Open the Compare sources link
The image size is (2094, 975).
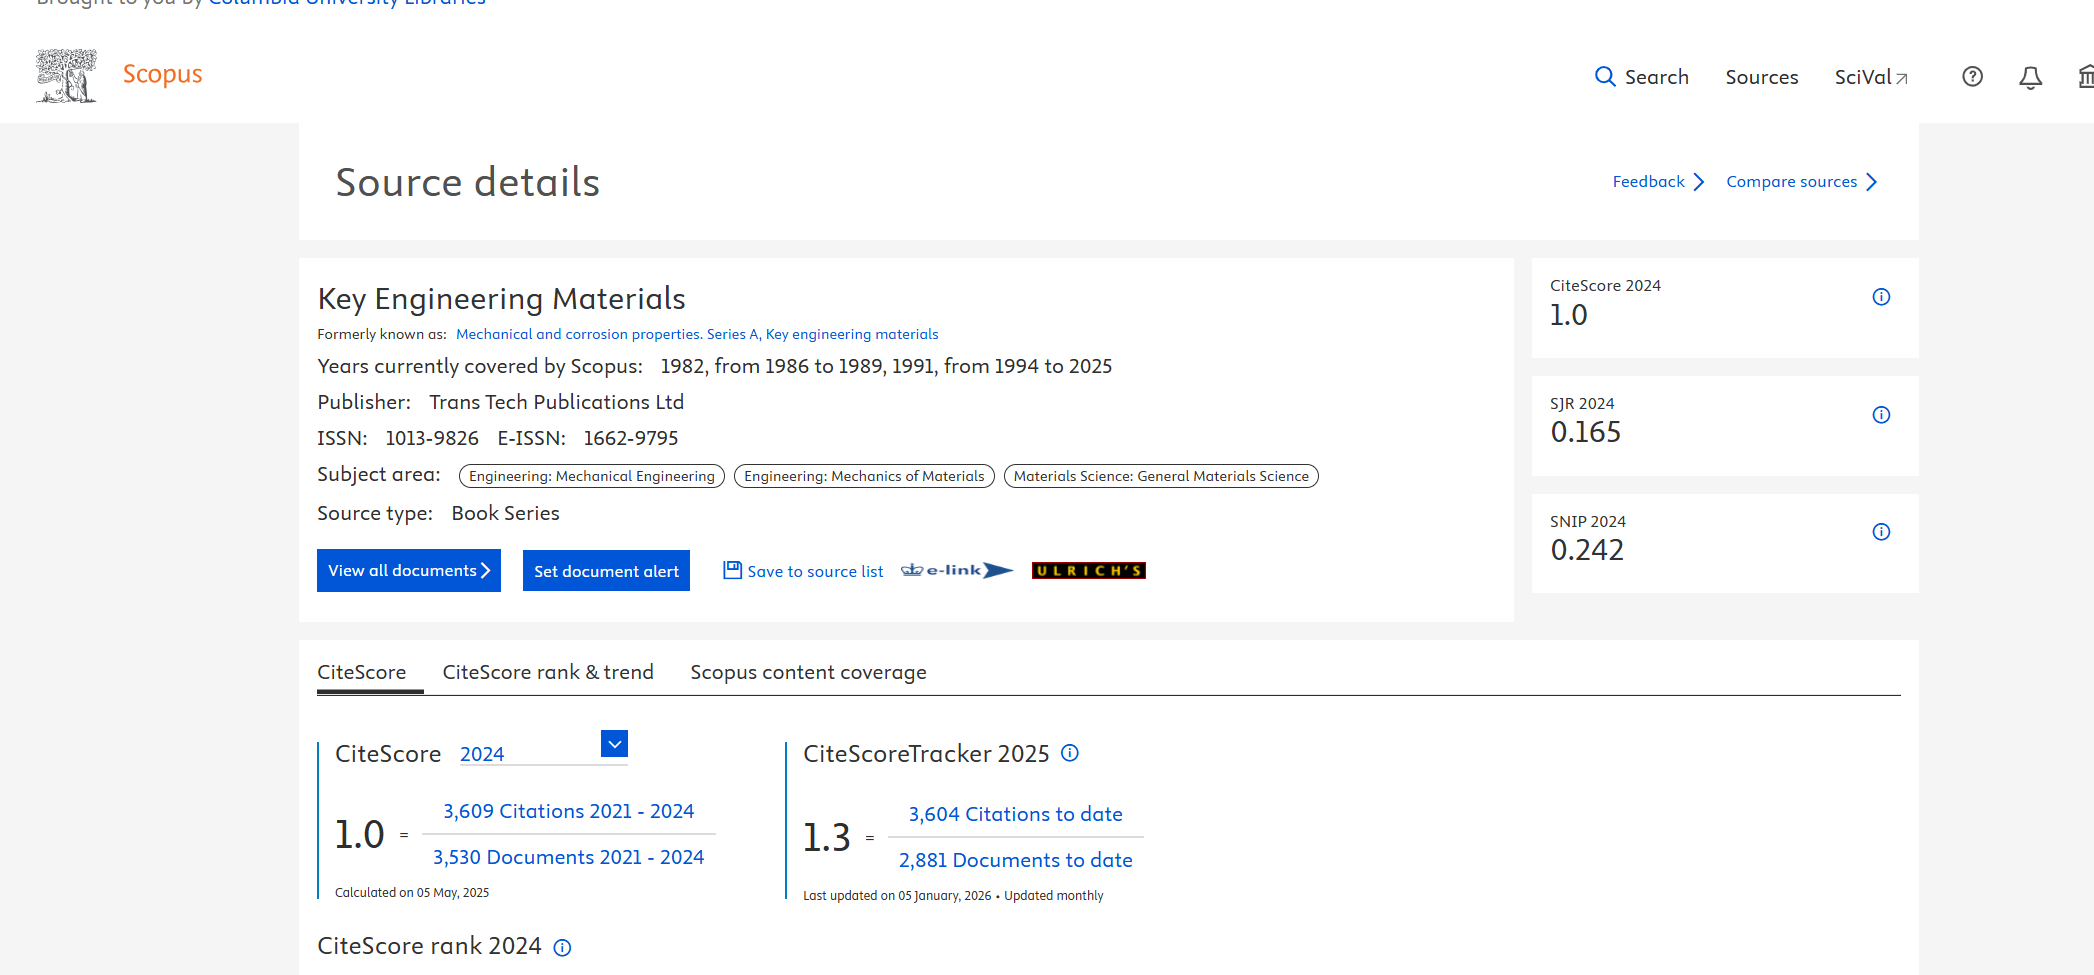pyautogui.click(x=1801, y=182)
